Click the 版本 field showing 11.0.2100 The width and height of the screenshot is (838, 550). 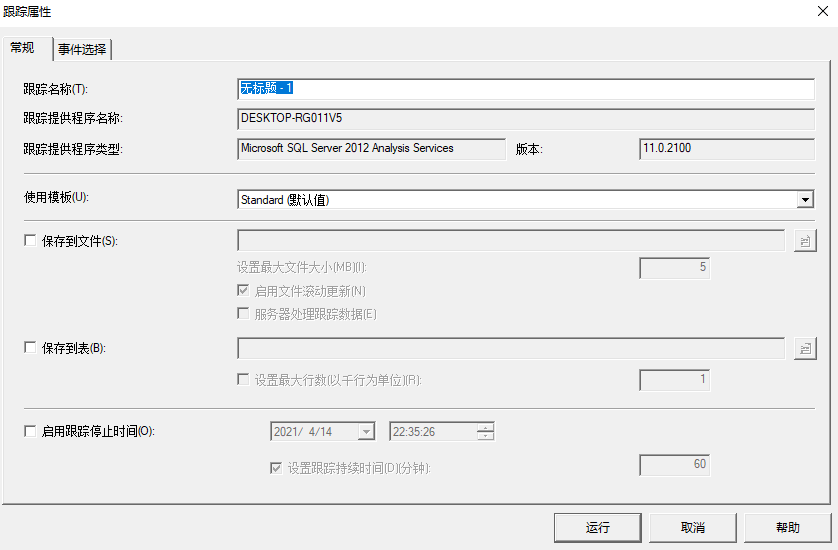727,149
